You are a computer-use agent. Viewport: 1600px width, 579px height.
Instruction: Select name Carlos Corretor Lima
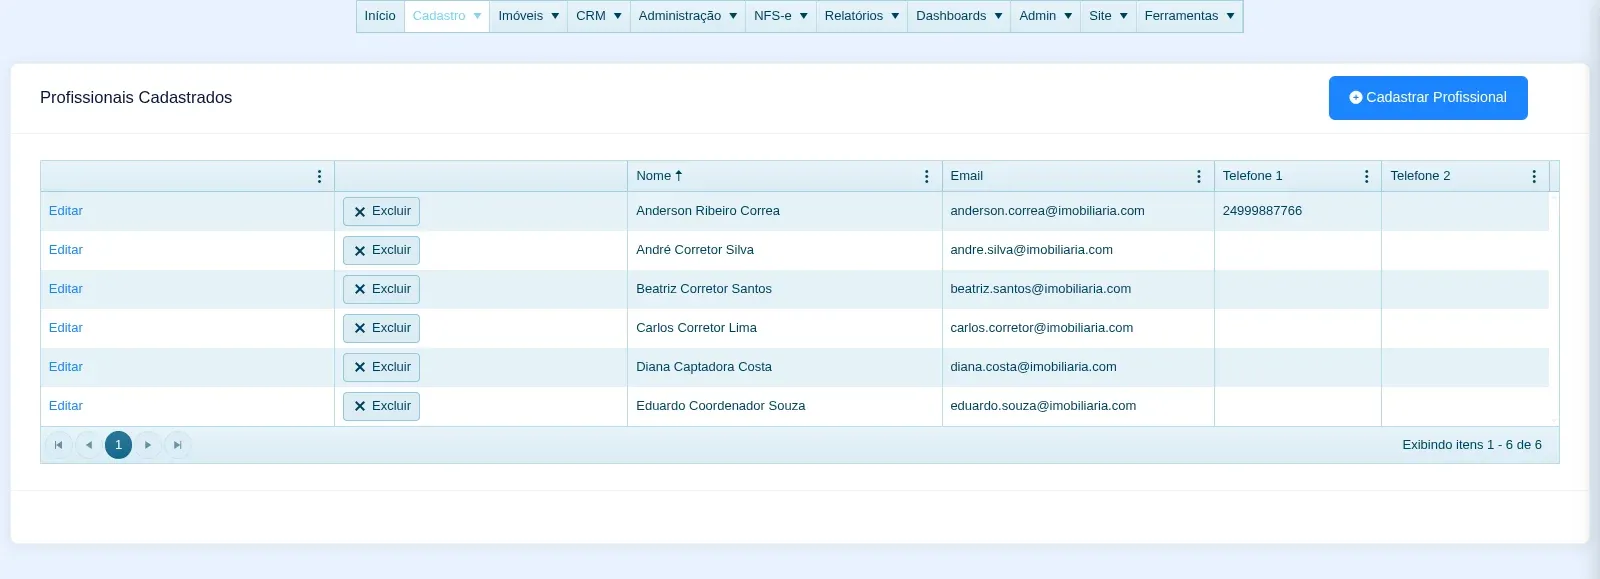[x=696, y=328]
